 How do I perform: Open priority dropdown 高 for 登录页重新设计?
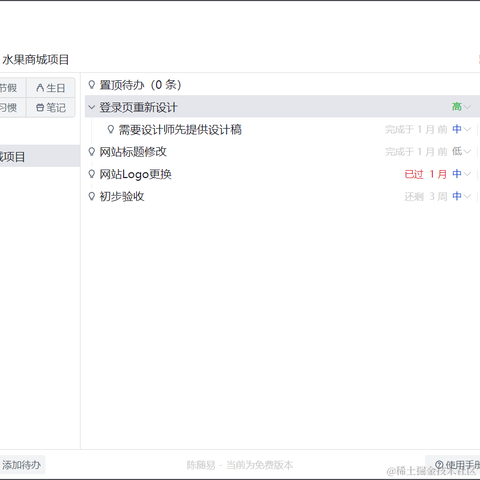461,107
